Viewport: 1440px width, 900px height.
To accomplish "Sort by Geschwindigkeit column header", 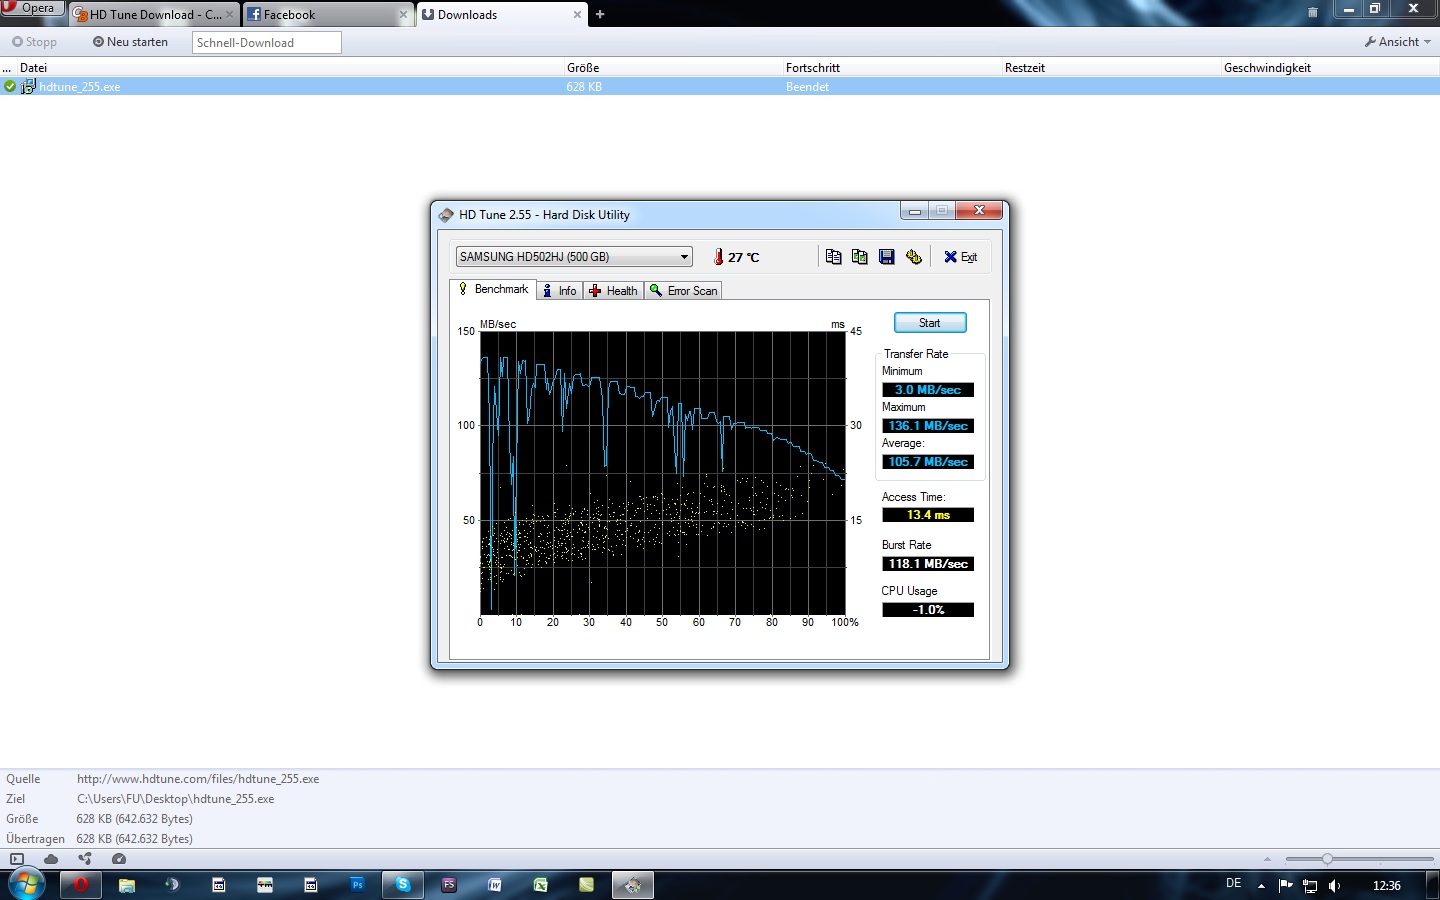I will coord(1330,68).
